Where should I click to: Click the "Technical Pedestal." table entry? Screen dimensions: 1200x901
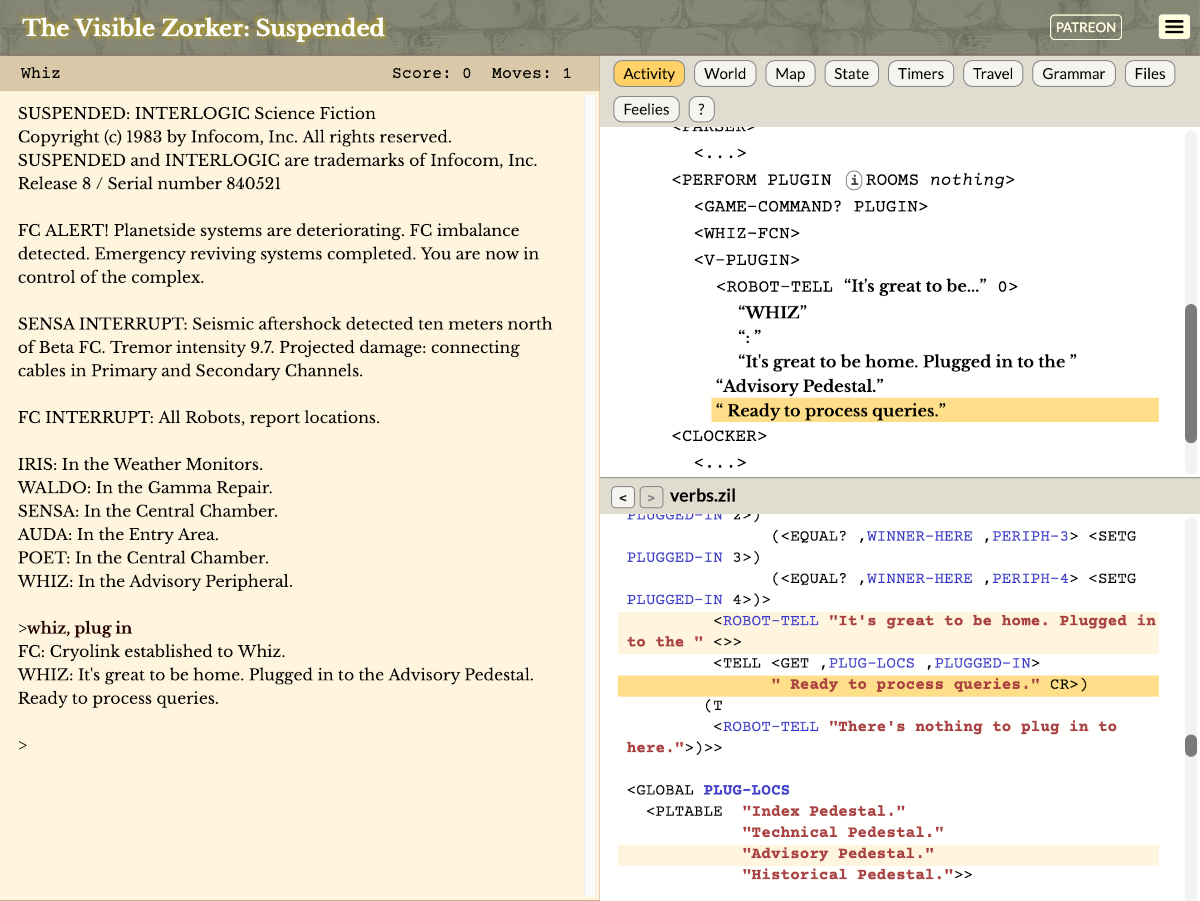coord(843,832)
